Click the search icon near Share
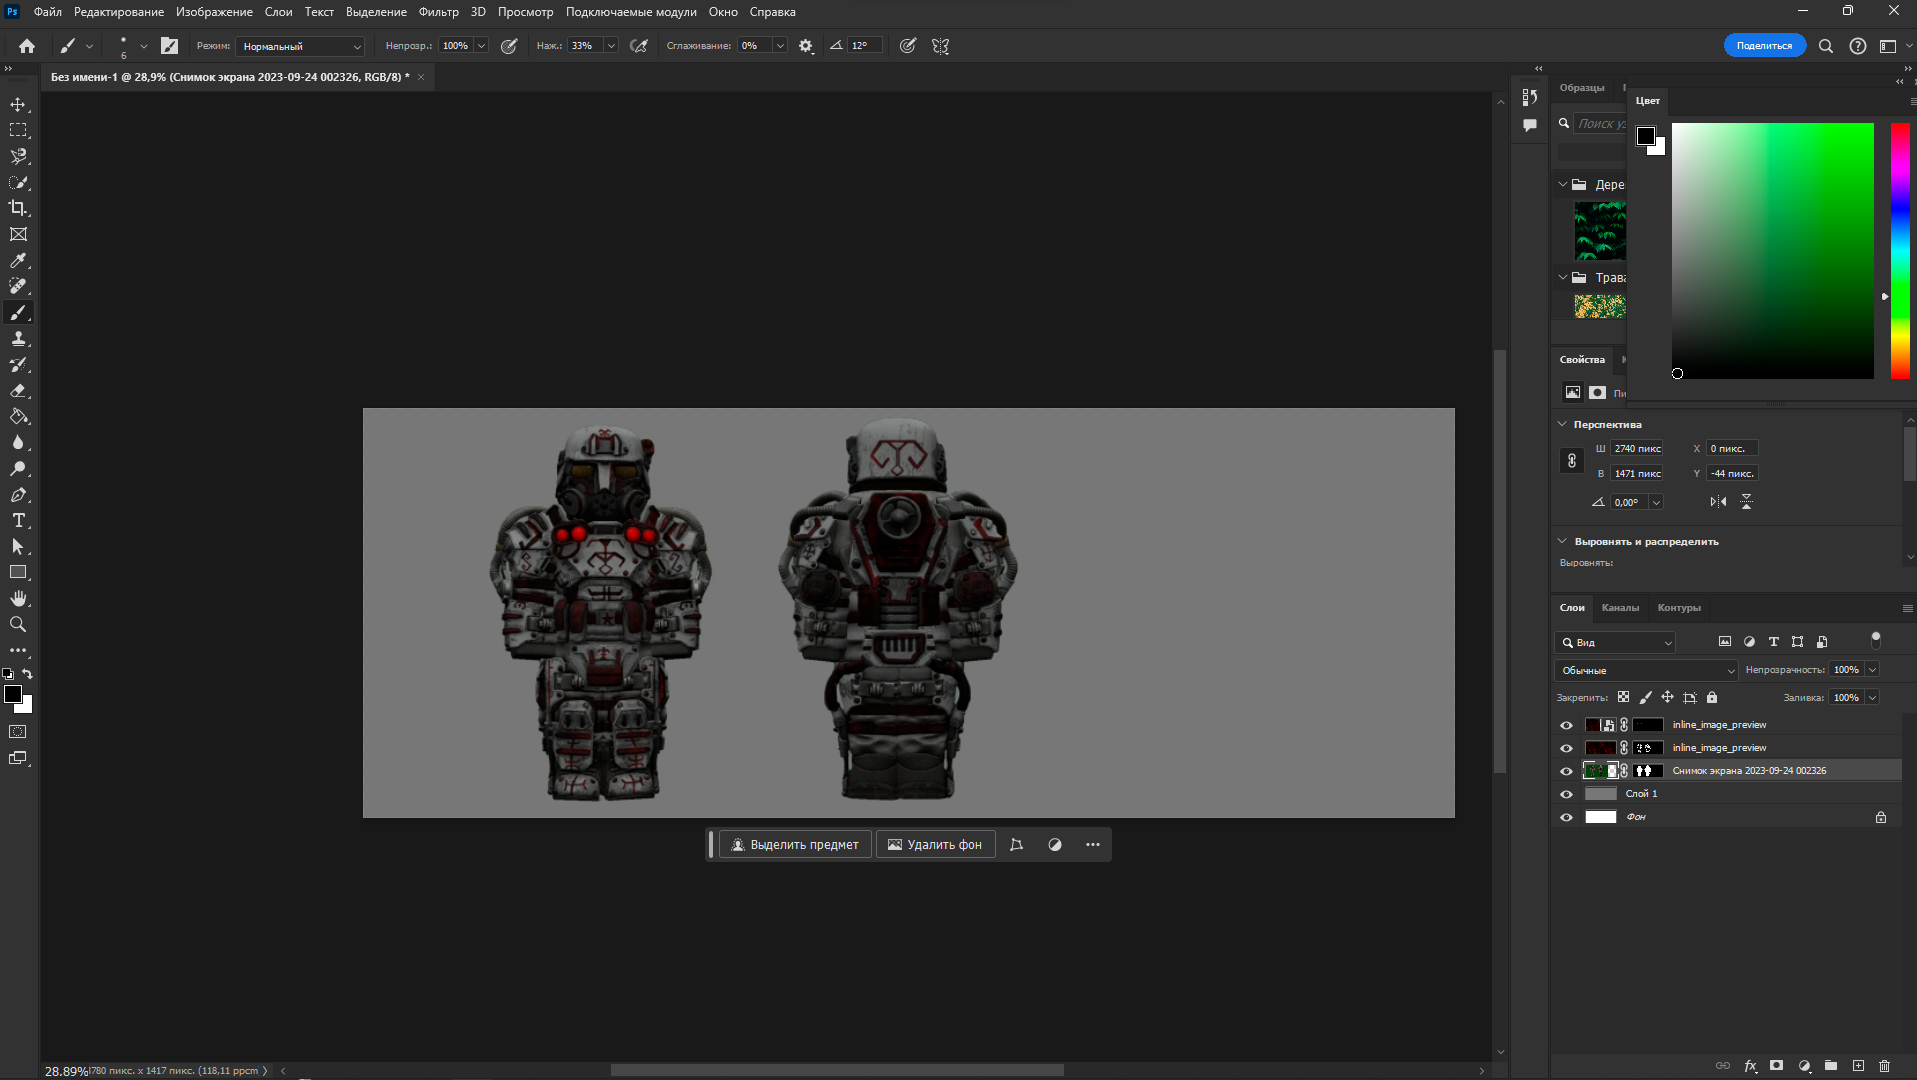 coord(1825,46)
